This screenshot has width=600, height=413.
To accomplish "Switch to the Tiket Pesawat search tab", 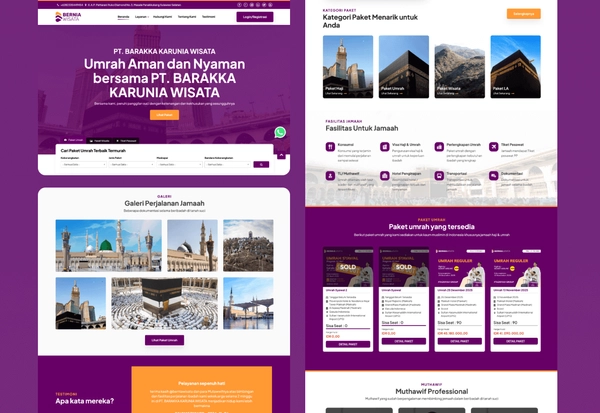I will pyautogui.click(x=126, y=141).
